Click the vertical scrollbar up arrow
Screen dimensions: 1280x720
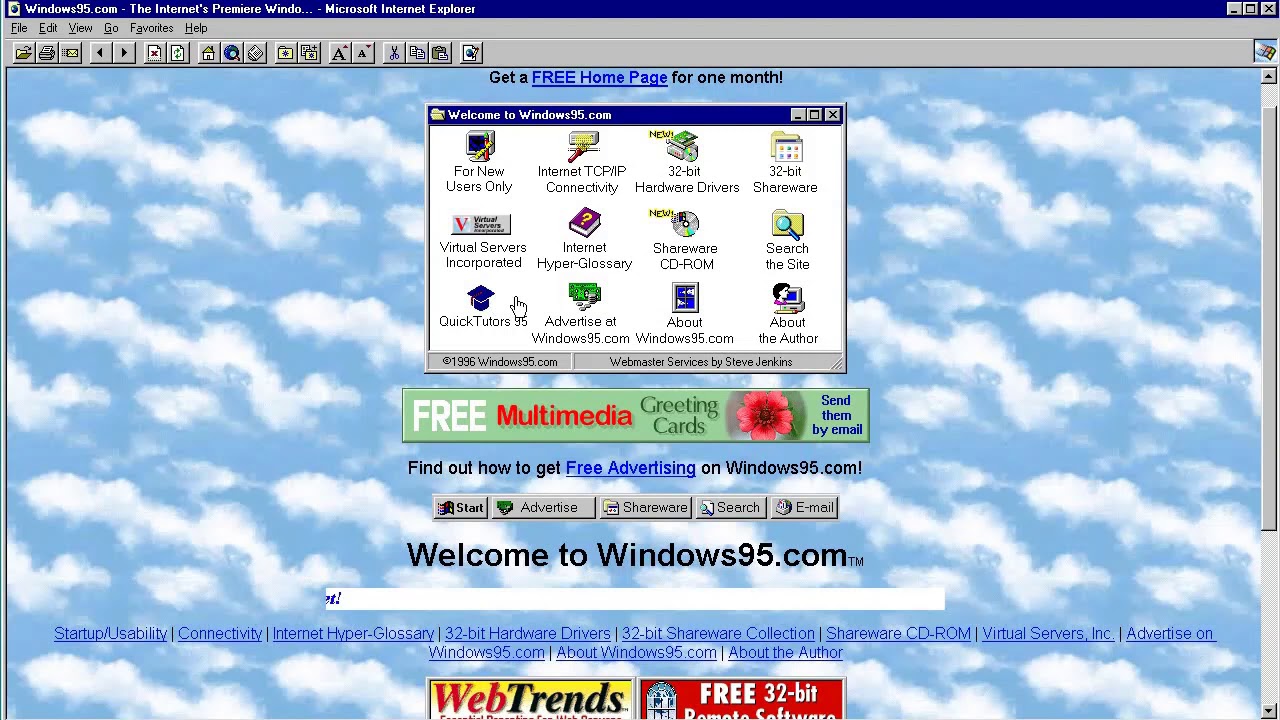tap(1268, 76)
